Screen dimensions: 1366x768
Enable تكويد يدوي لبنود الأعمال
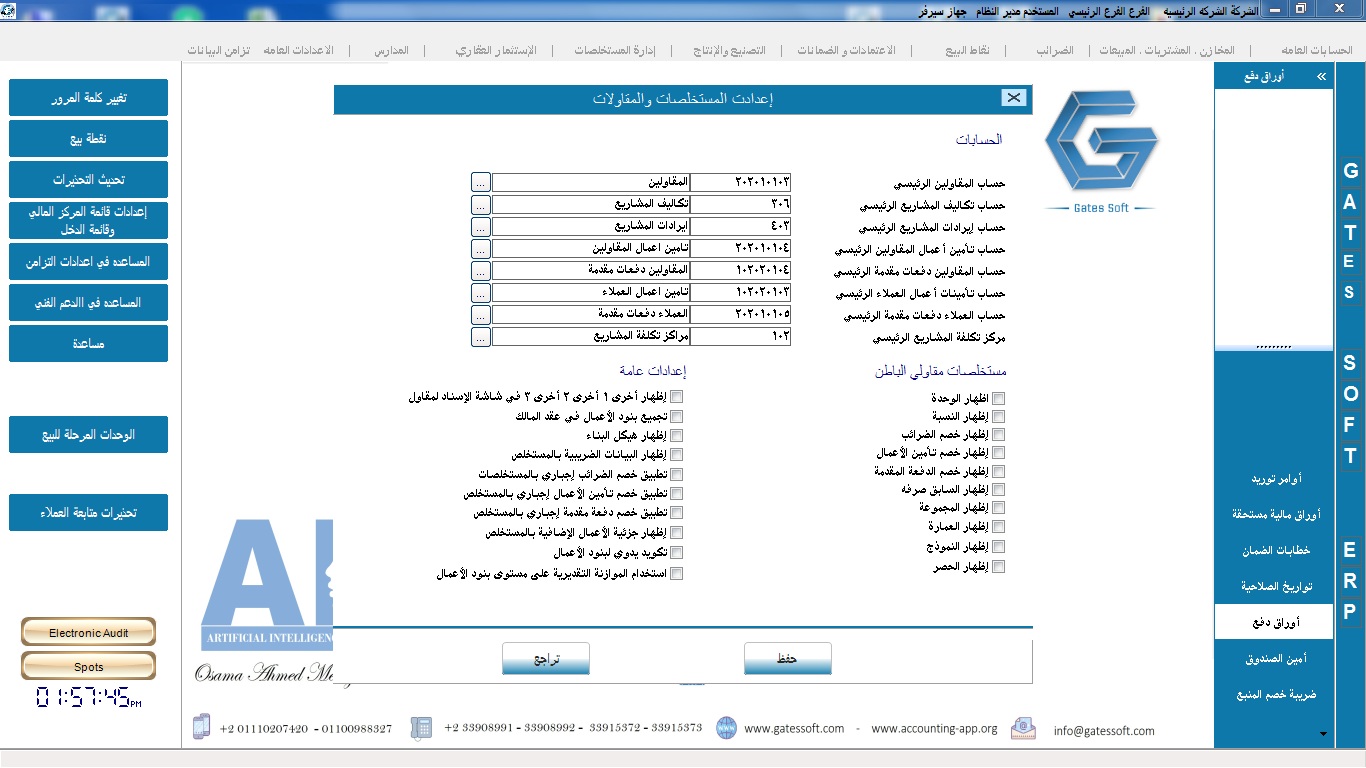[677, 552]
